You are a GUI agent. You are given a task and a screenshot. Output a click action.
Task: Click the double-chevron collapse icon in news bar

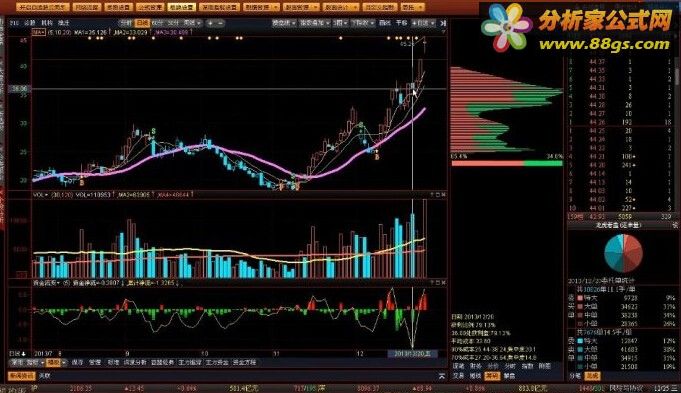(442, 376)
